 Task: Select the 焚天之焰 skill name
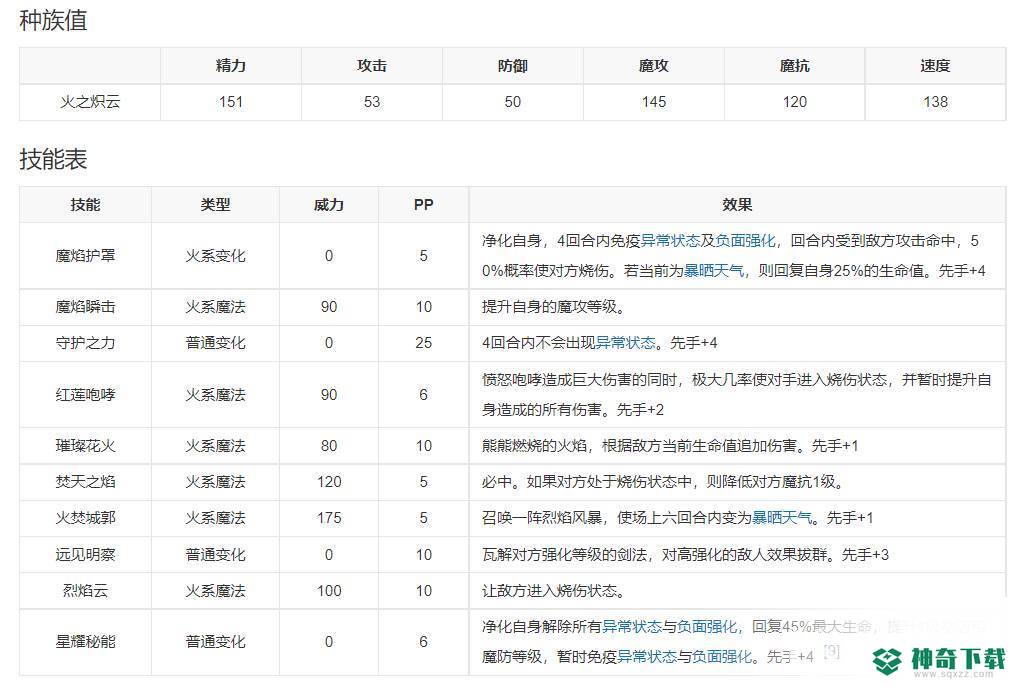[x=85, y=482]
